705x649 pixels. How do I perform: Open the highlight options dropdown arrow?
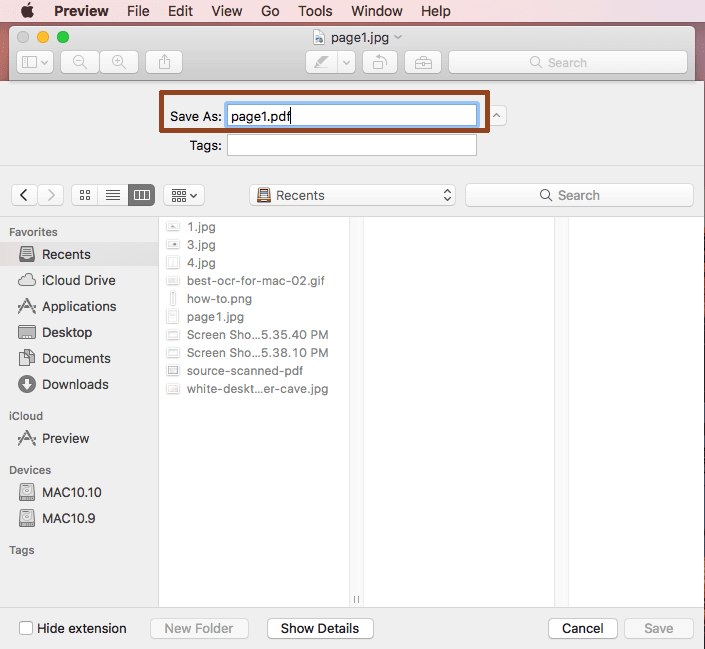click(x=346, y=62)
